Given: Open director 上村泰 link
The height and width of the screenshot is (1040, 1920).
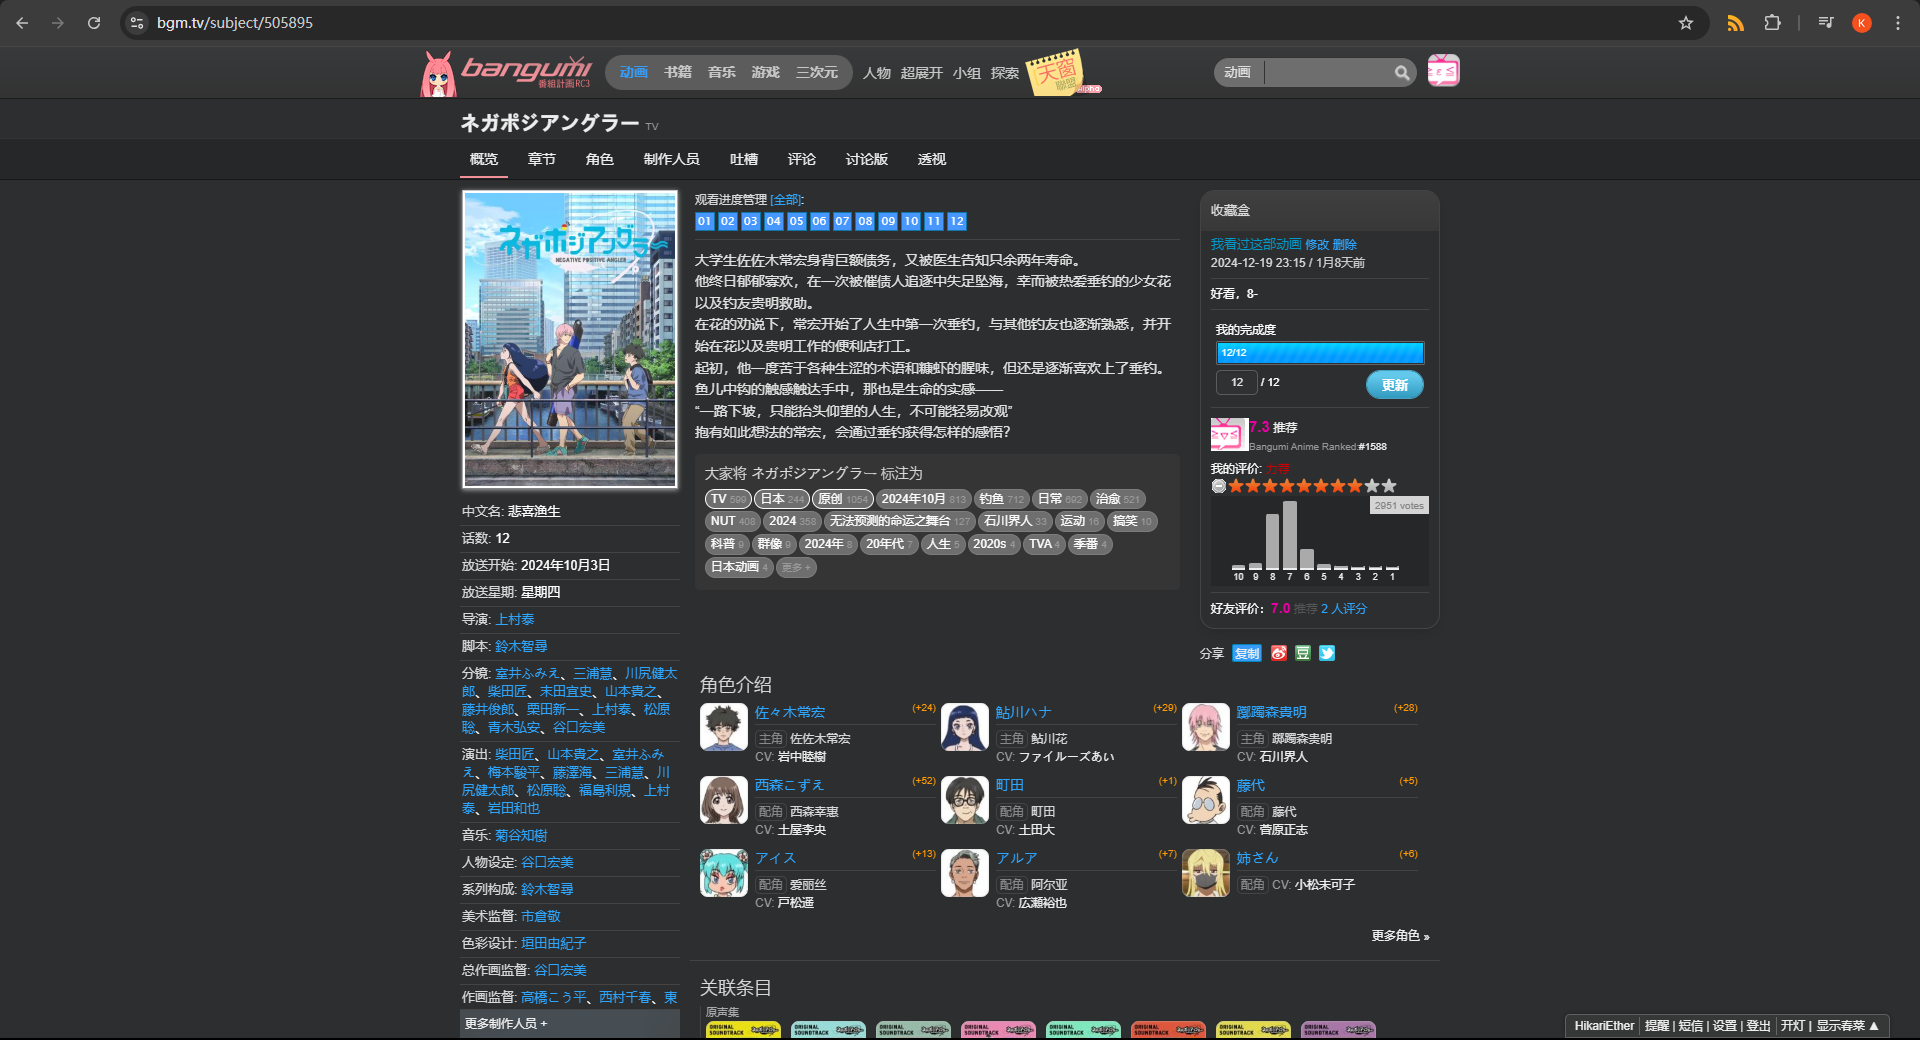Looking at the screenshot, I should [x=515, y=620].
